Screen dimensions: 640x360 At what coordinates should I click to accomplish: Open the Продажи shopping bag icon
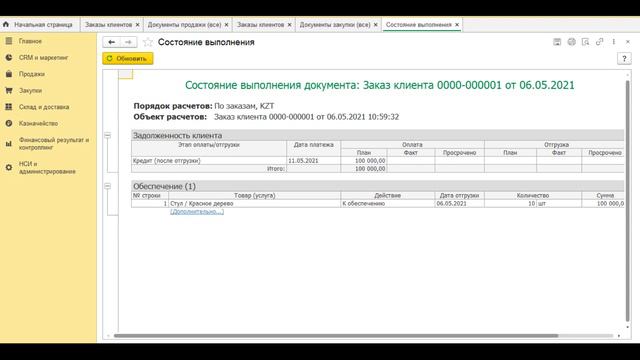coord(9,74)
